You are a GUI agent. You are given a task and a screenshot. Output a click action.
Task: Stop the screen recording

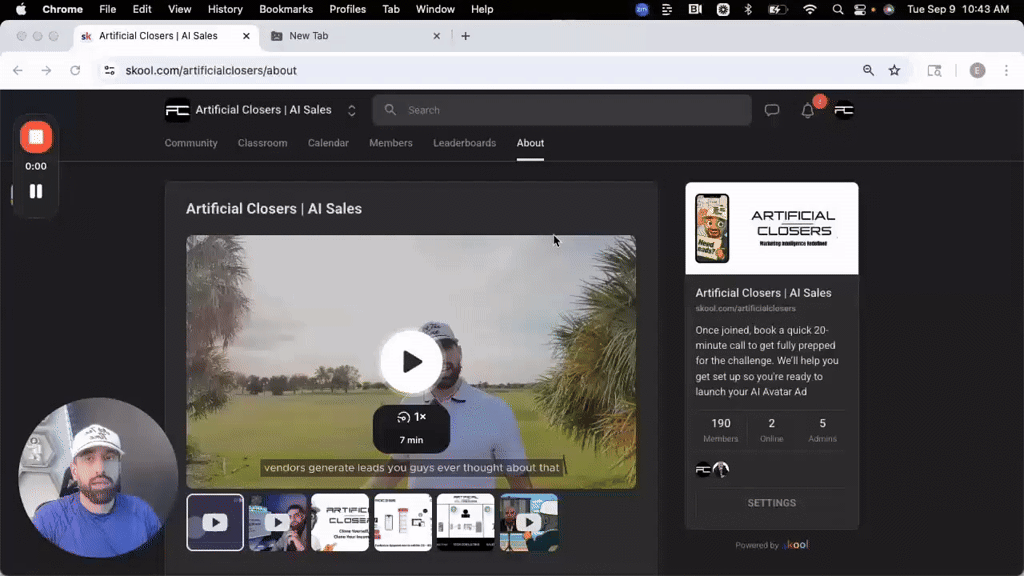pos(36,137)
